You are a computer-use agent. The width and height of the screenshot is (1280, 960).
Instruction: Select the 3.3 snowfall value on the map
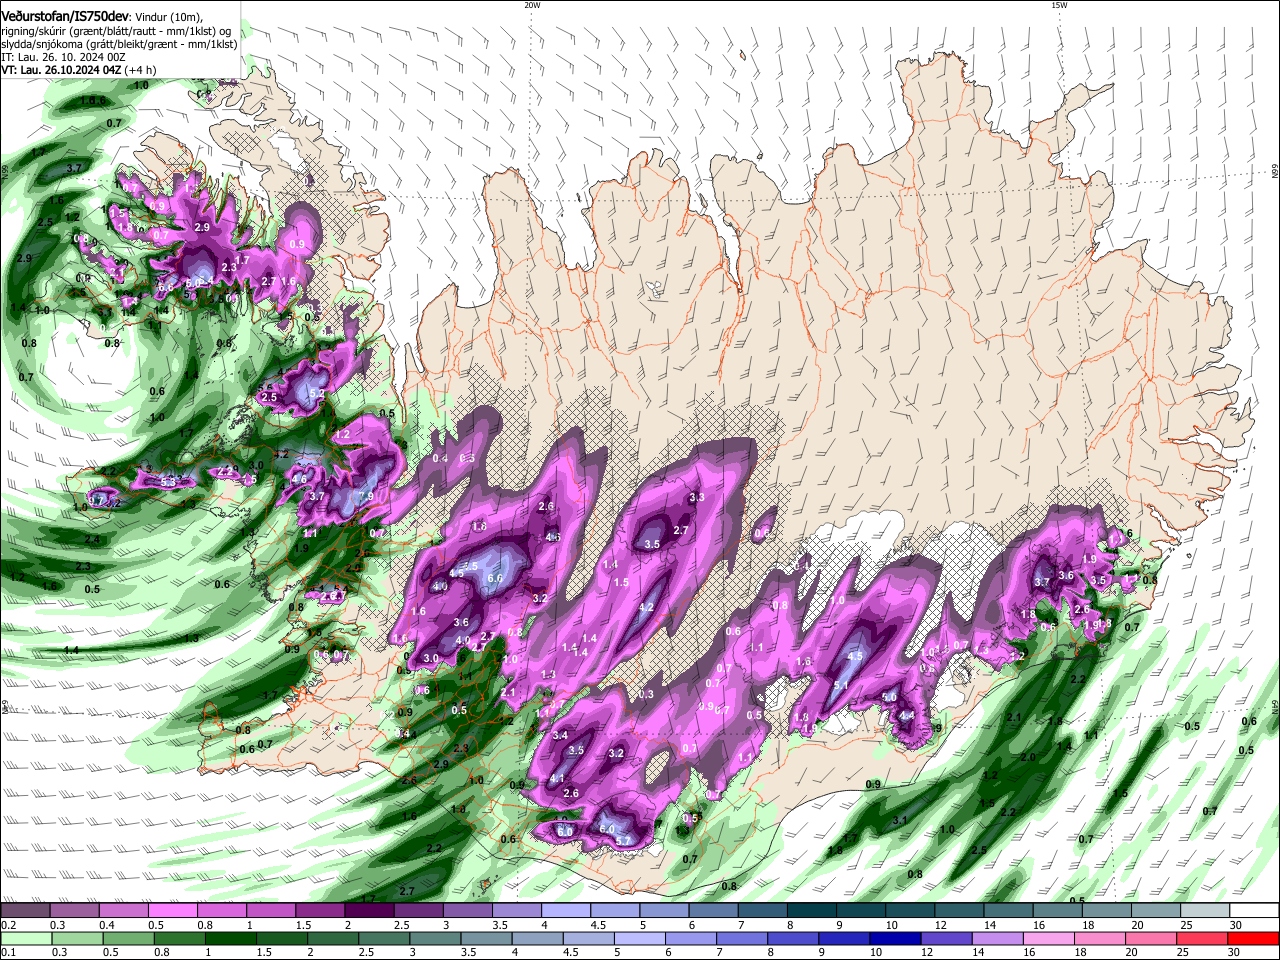[x=698, y=497]
